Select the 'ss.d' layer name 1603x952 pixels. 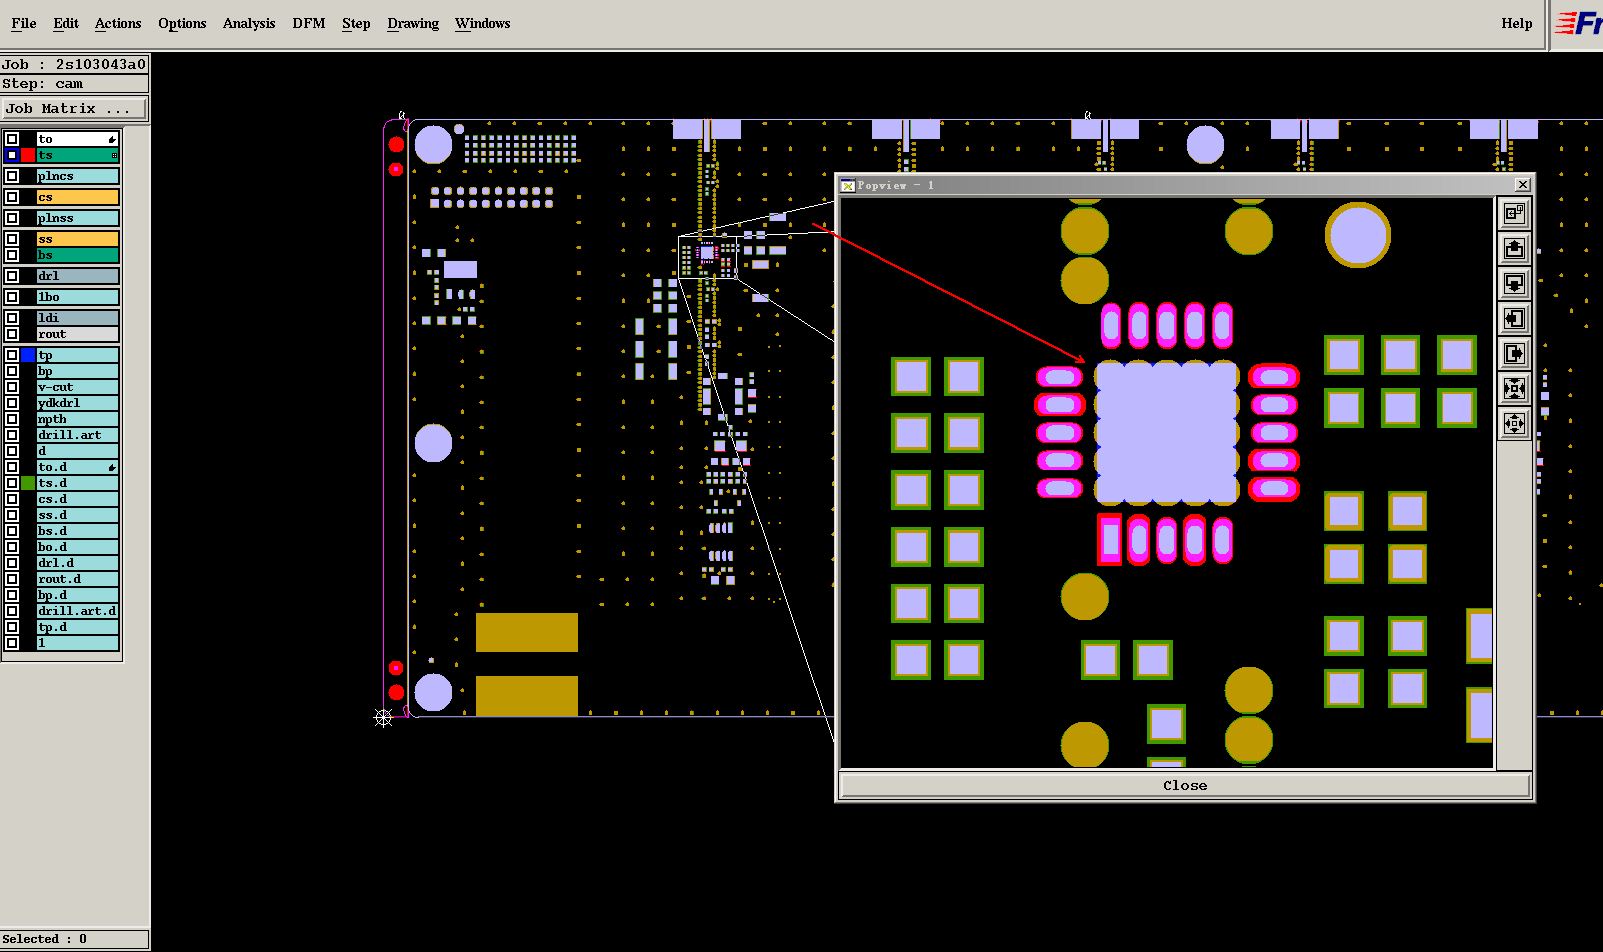(78, 515)
